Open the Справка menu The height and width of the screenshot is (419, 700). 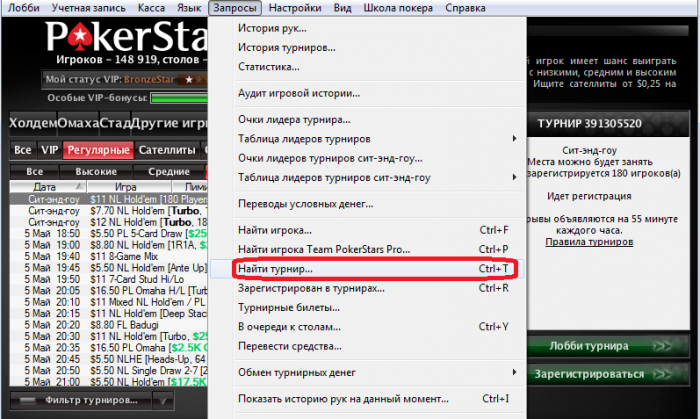click(465, 8)
